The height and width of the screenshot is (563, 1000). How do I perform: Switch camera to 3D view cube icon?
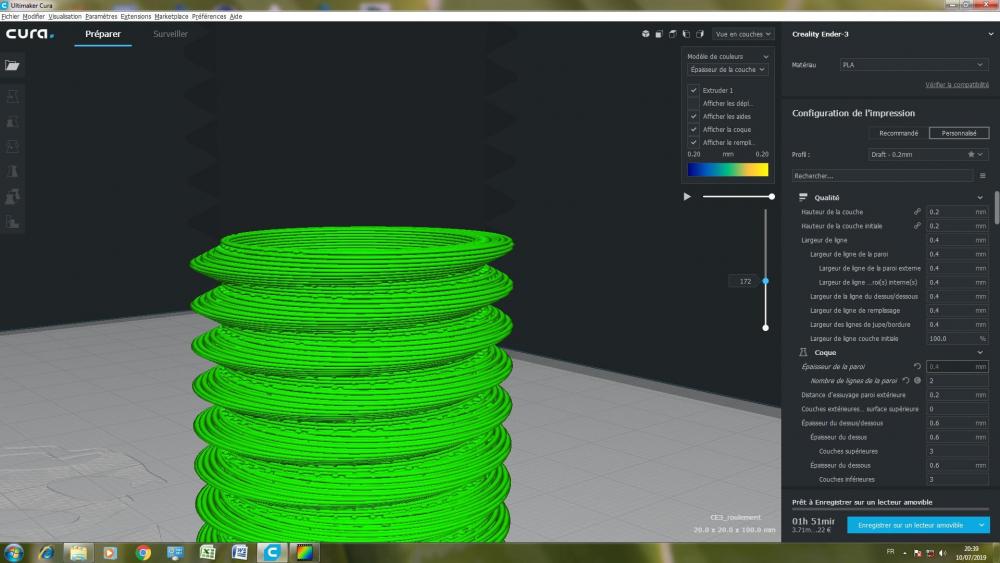coord(645,34)
